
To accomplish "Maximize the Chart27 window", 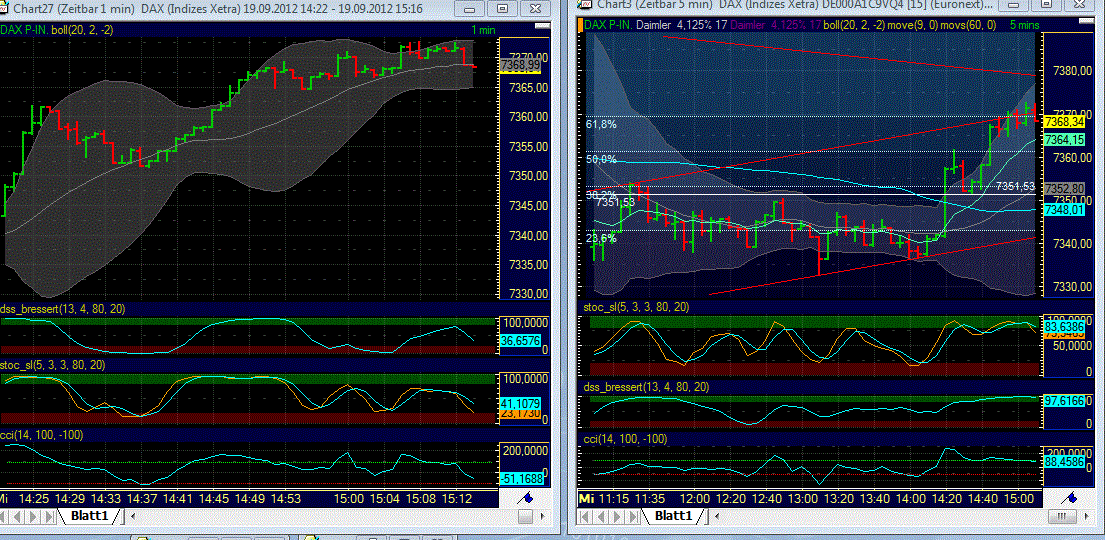I will (502, 8).
